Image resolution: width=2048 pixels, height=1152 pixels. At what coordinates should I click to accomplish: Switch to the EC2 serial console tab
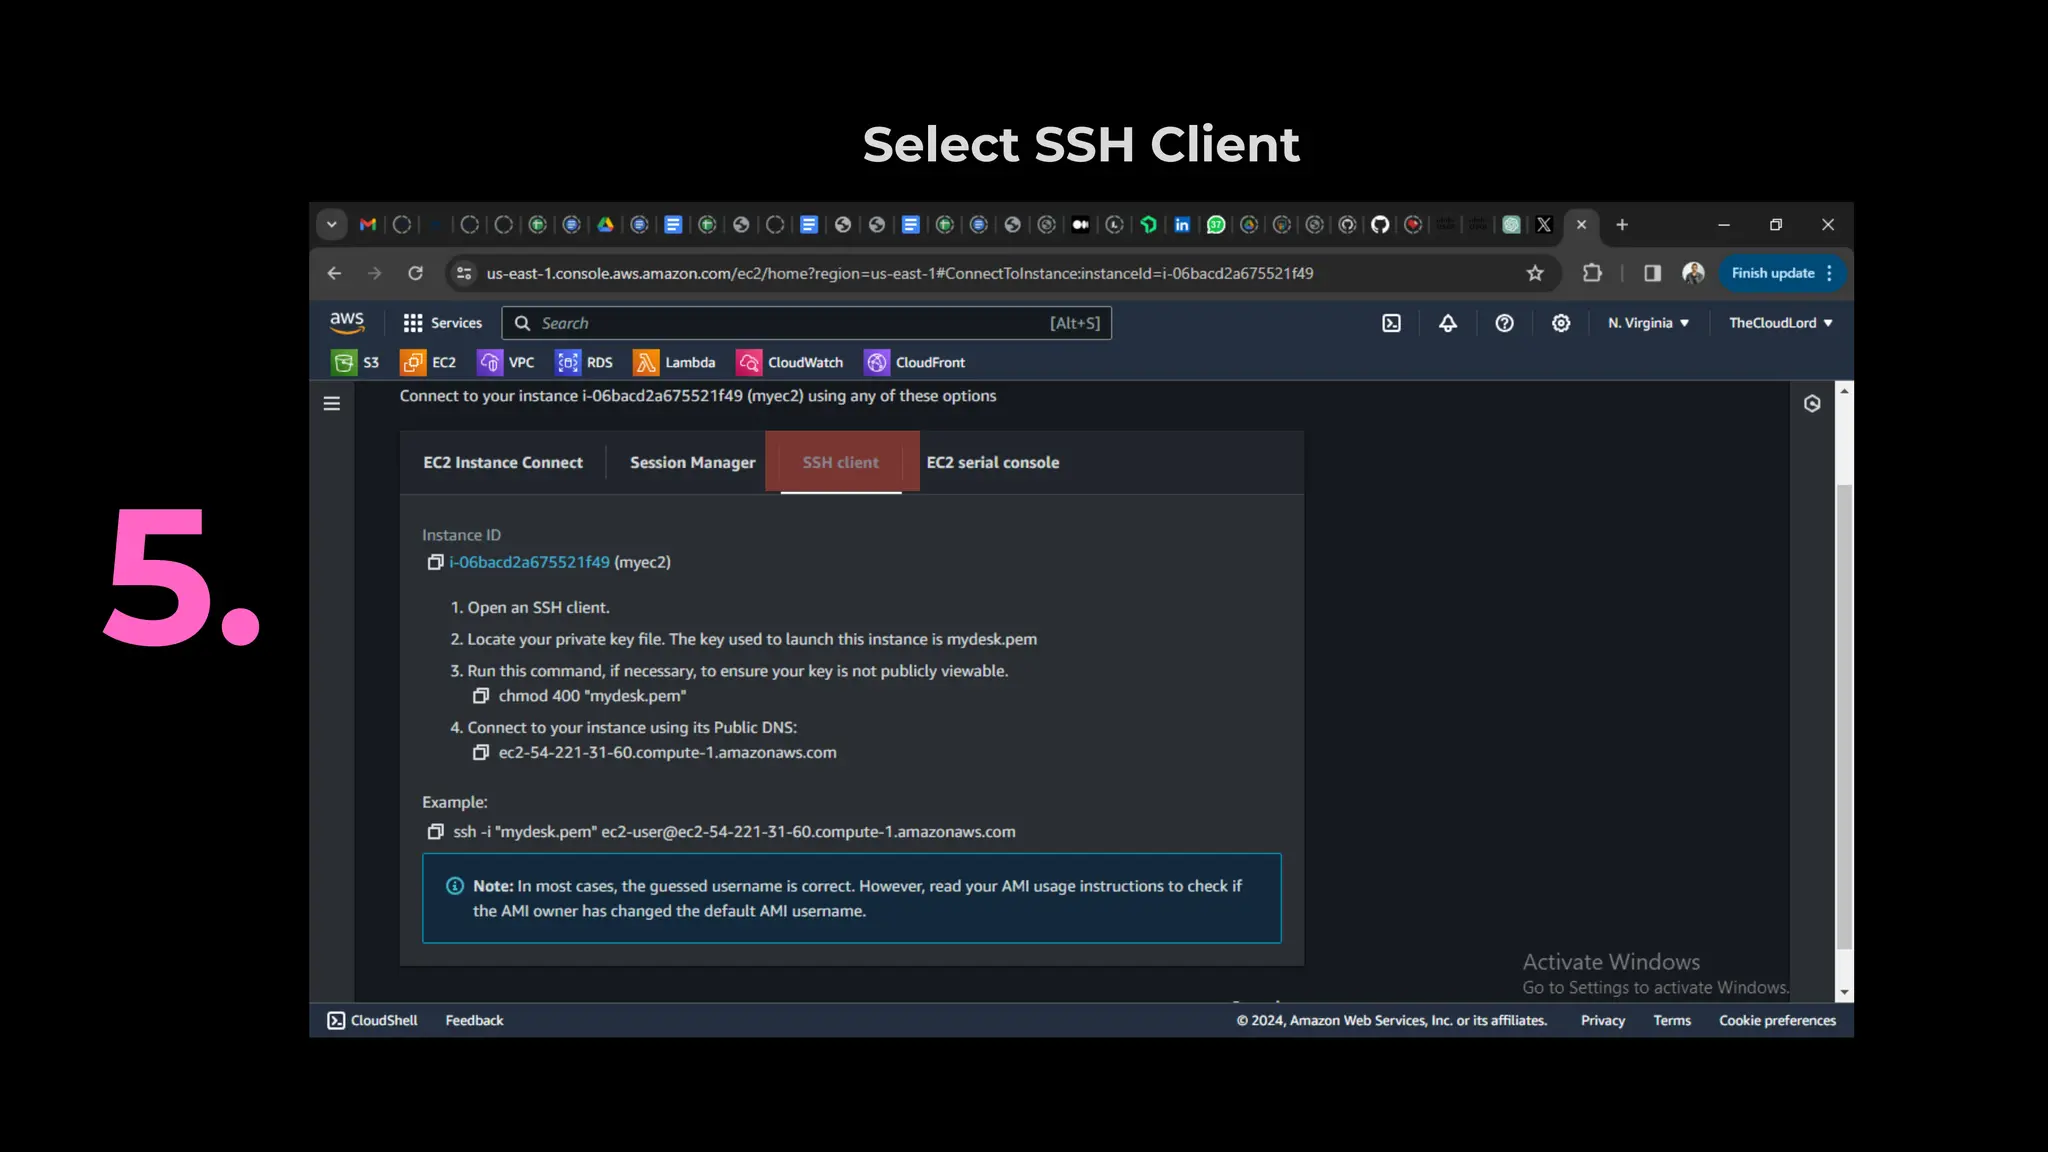click(x=993, y=463)
